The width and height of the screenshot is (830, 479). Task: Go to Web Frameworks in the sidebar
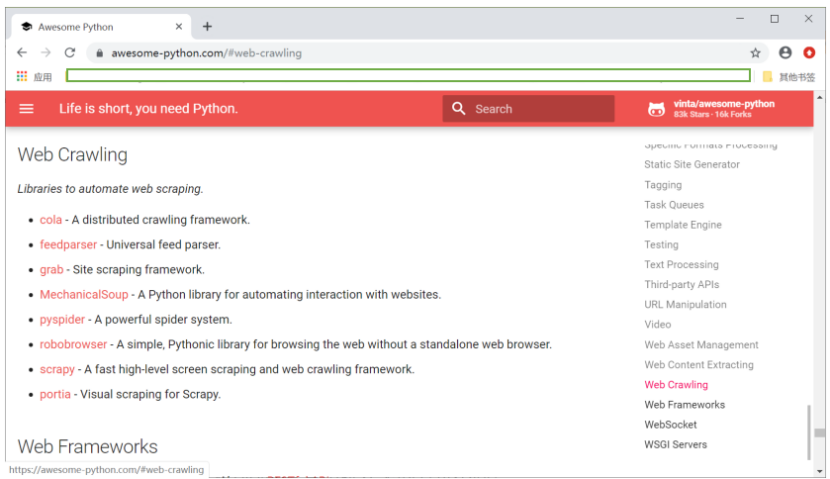tap(684, 405)
